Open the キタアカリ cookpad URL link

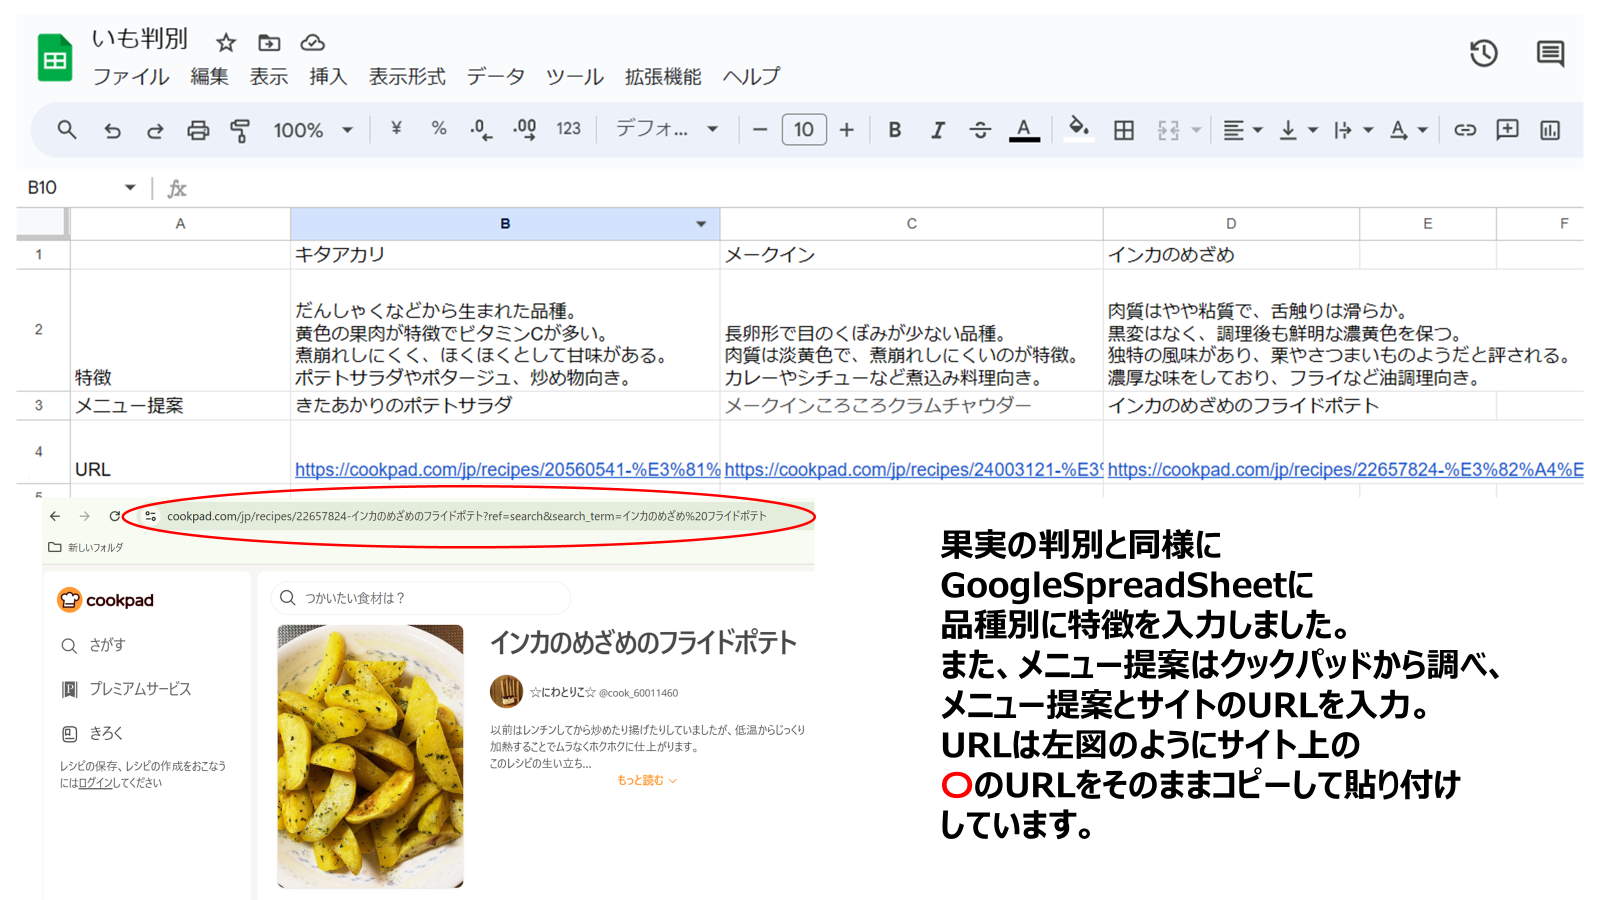[507, 469]
